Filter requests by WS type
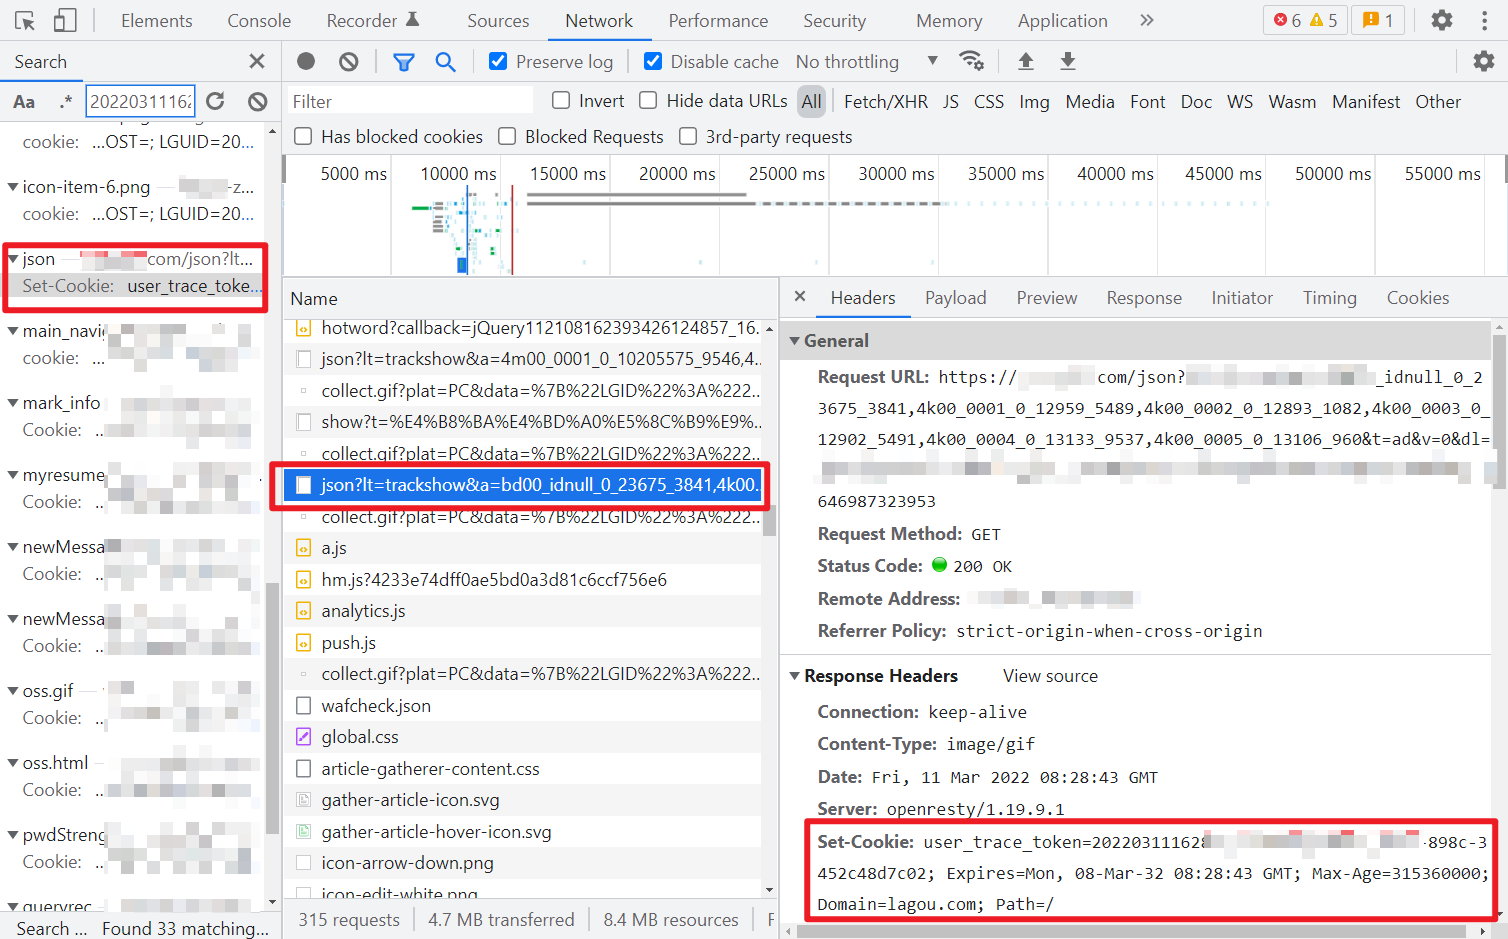 (x=1240, y=101)
